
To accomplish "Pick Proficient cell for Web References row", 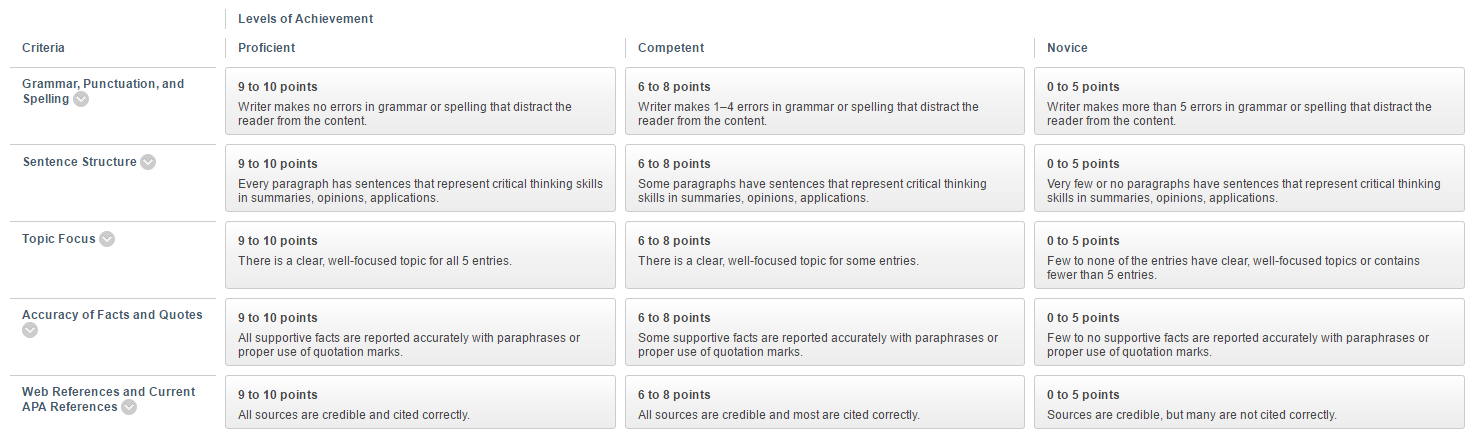I will pos(420,402).
